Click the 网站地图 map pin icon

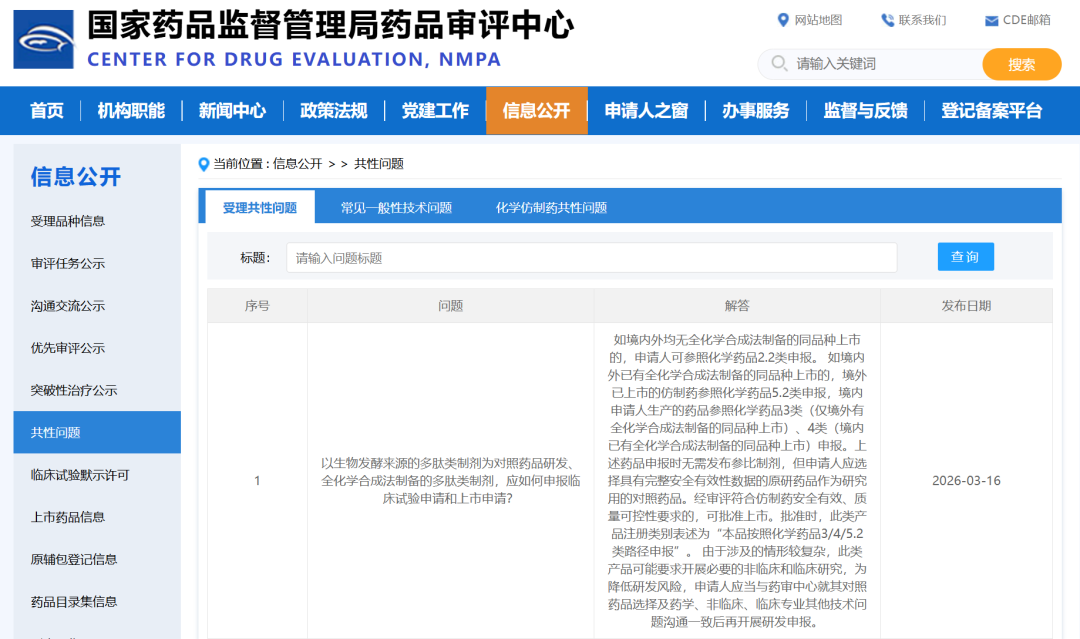(x=783, y=20)
